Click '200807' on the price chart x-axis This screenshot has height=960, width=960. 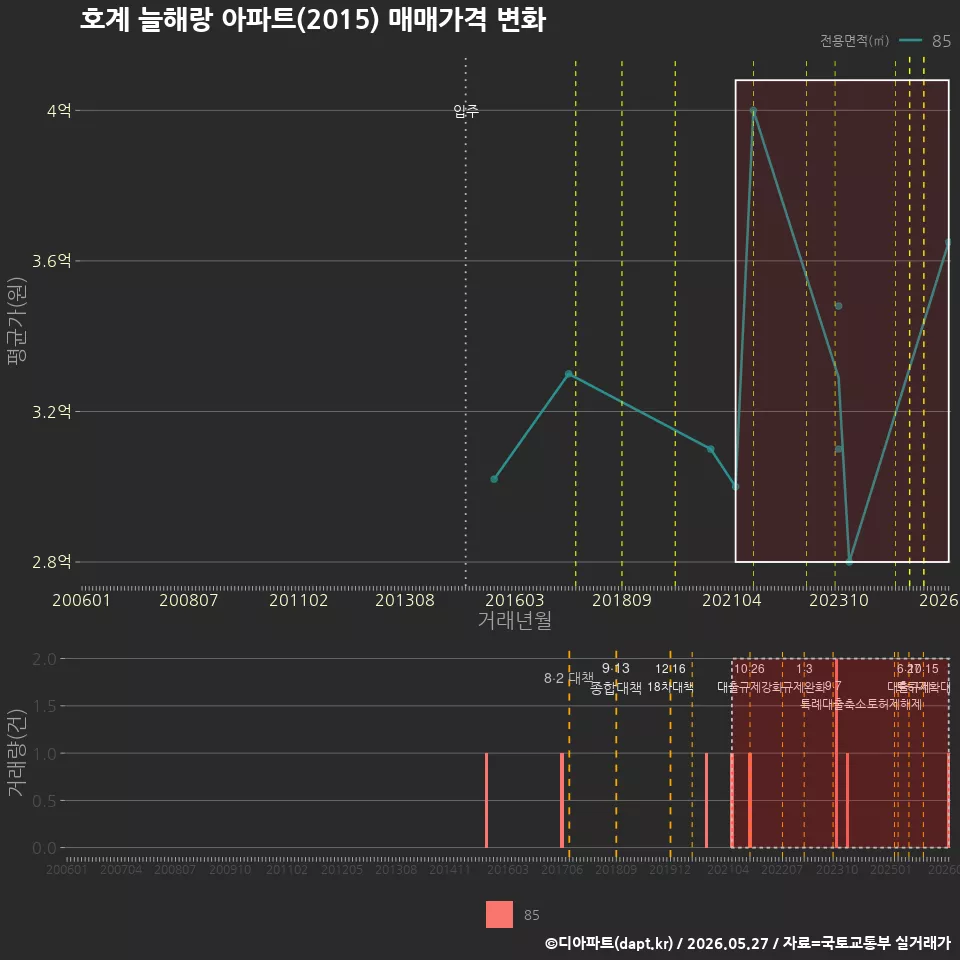coord(189,600)
